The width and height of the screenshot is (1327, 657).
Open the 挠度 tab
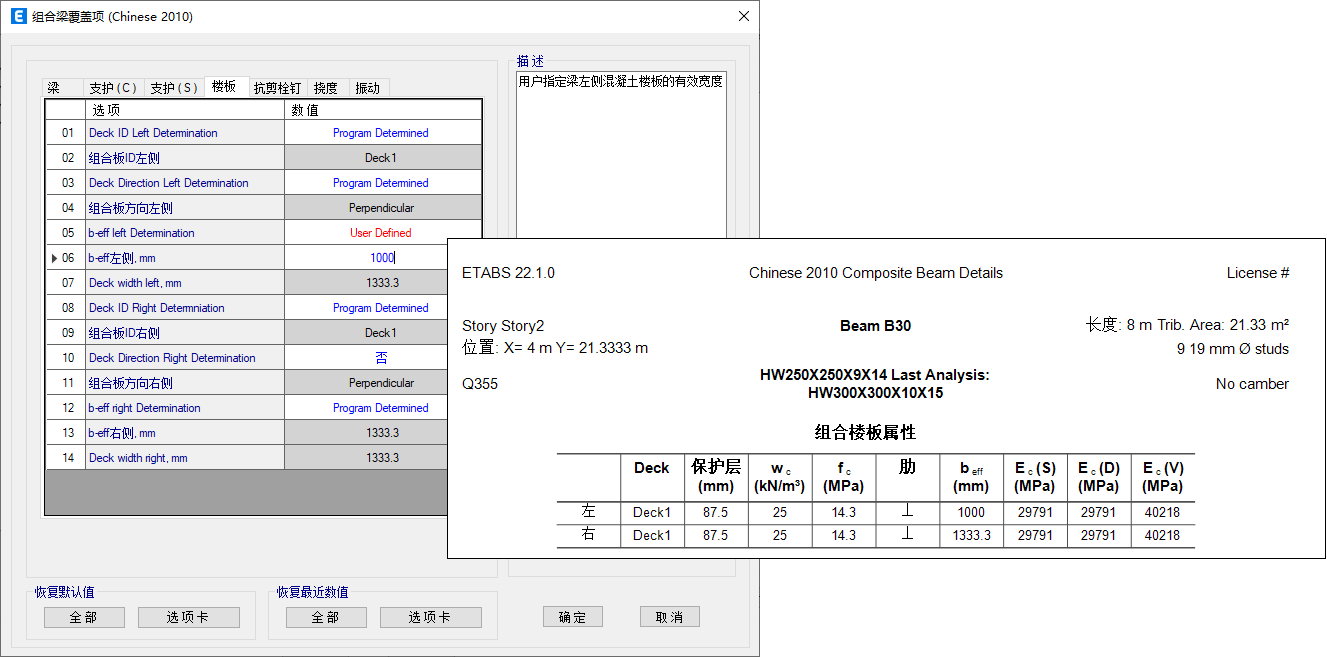(x=326, y=88)
